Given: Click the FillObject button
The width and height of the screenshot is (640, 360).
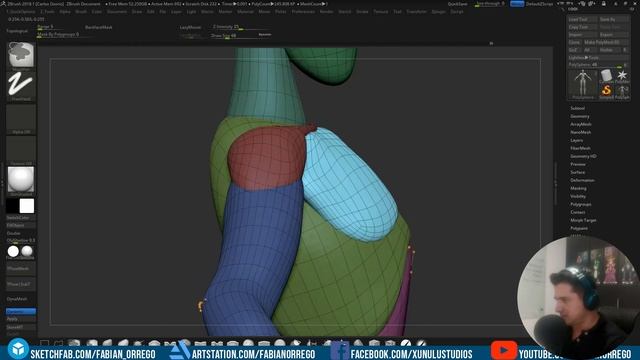Looking at the screenshot, I should point(21,225).
